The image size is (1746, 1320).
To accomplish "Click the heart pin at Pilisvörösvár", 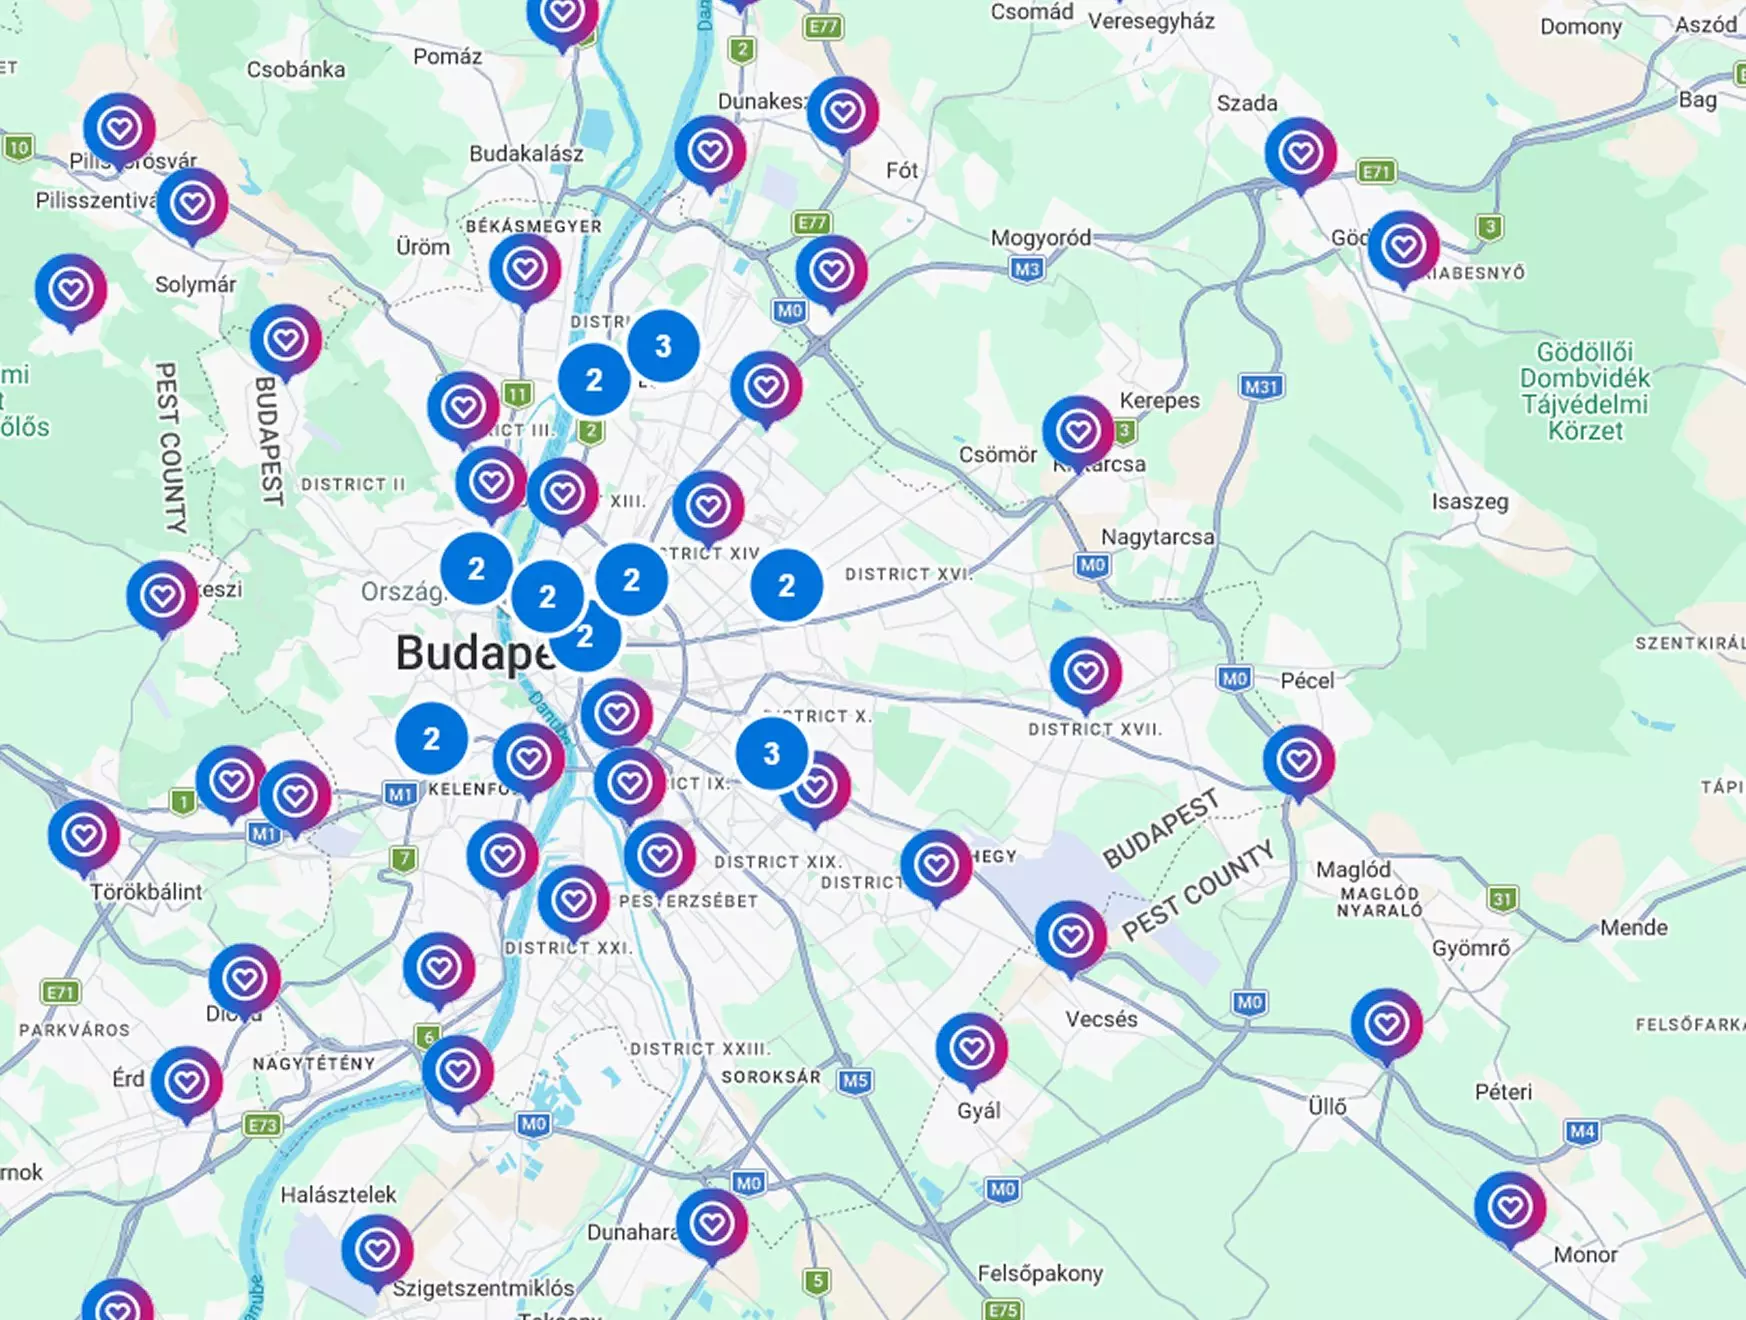I will (119, 130).
